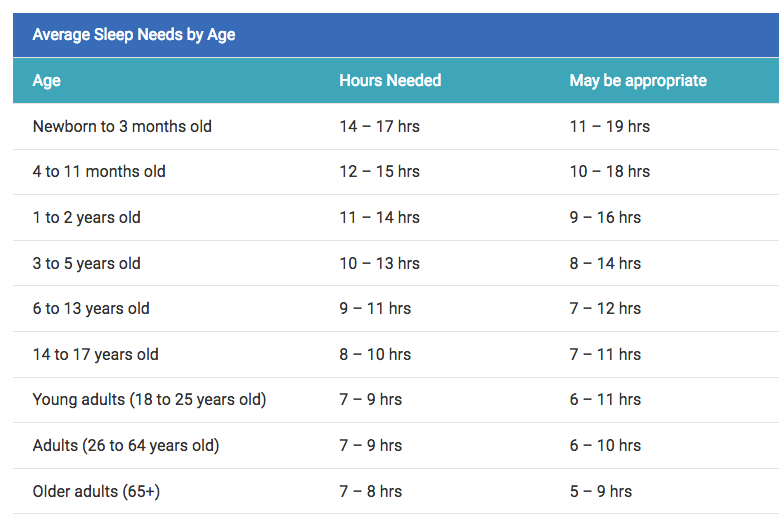
Task: Select 'Adults (26 to 64 years old)' label
Action: point(126,446)
